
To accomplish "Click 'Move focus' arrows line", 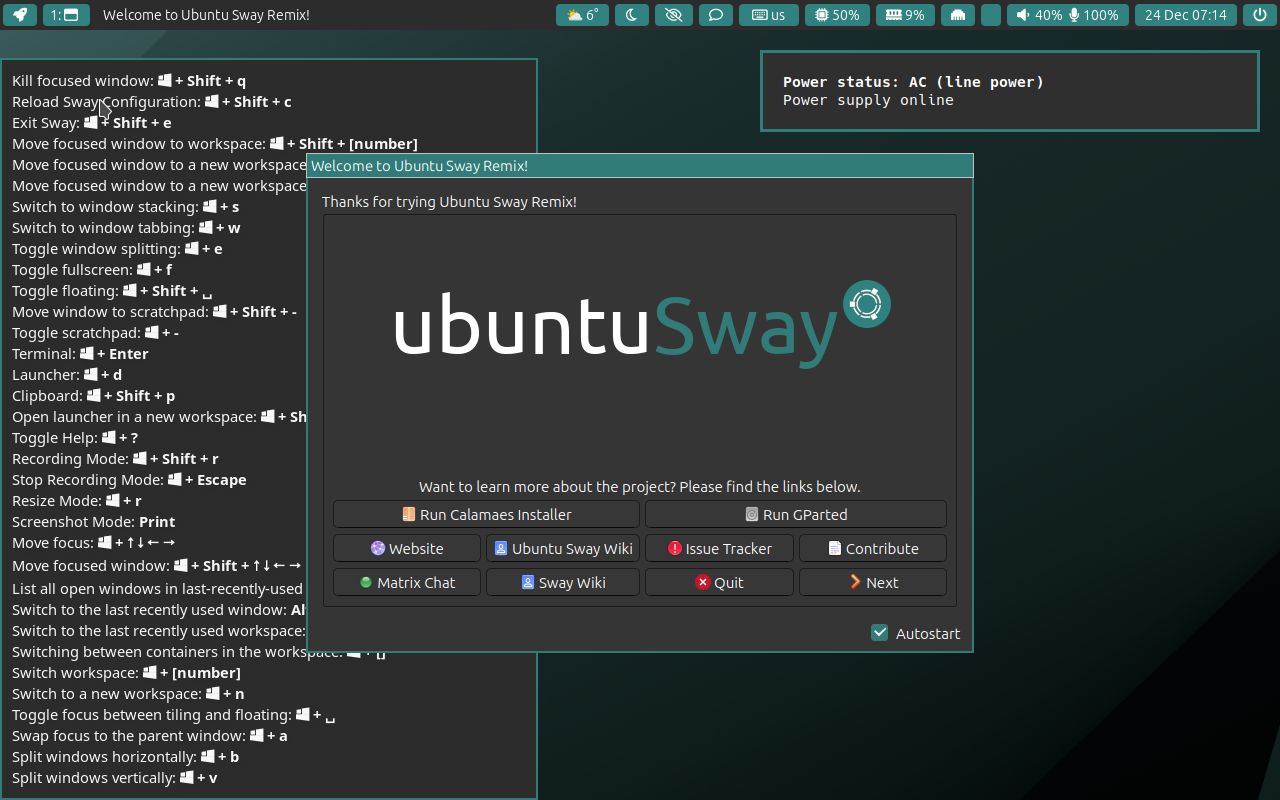I will click(94, 543).
